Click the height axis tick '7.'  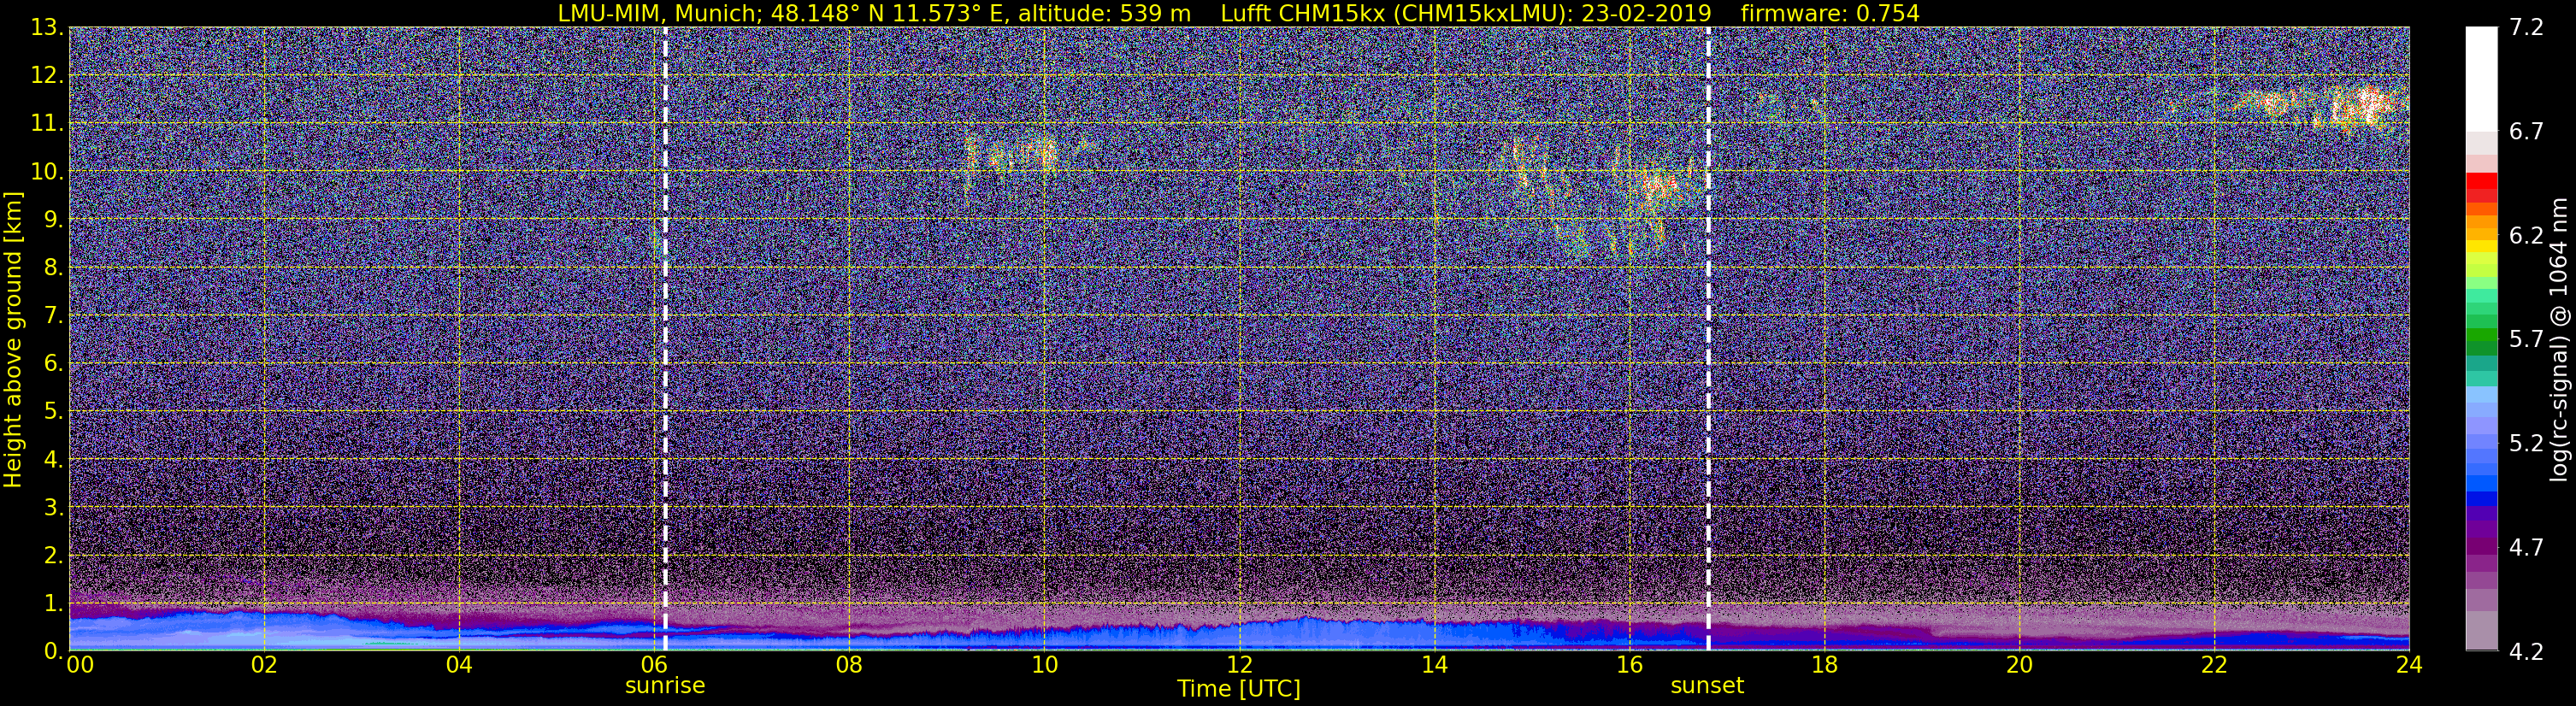coord(53,316)
